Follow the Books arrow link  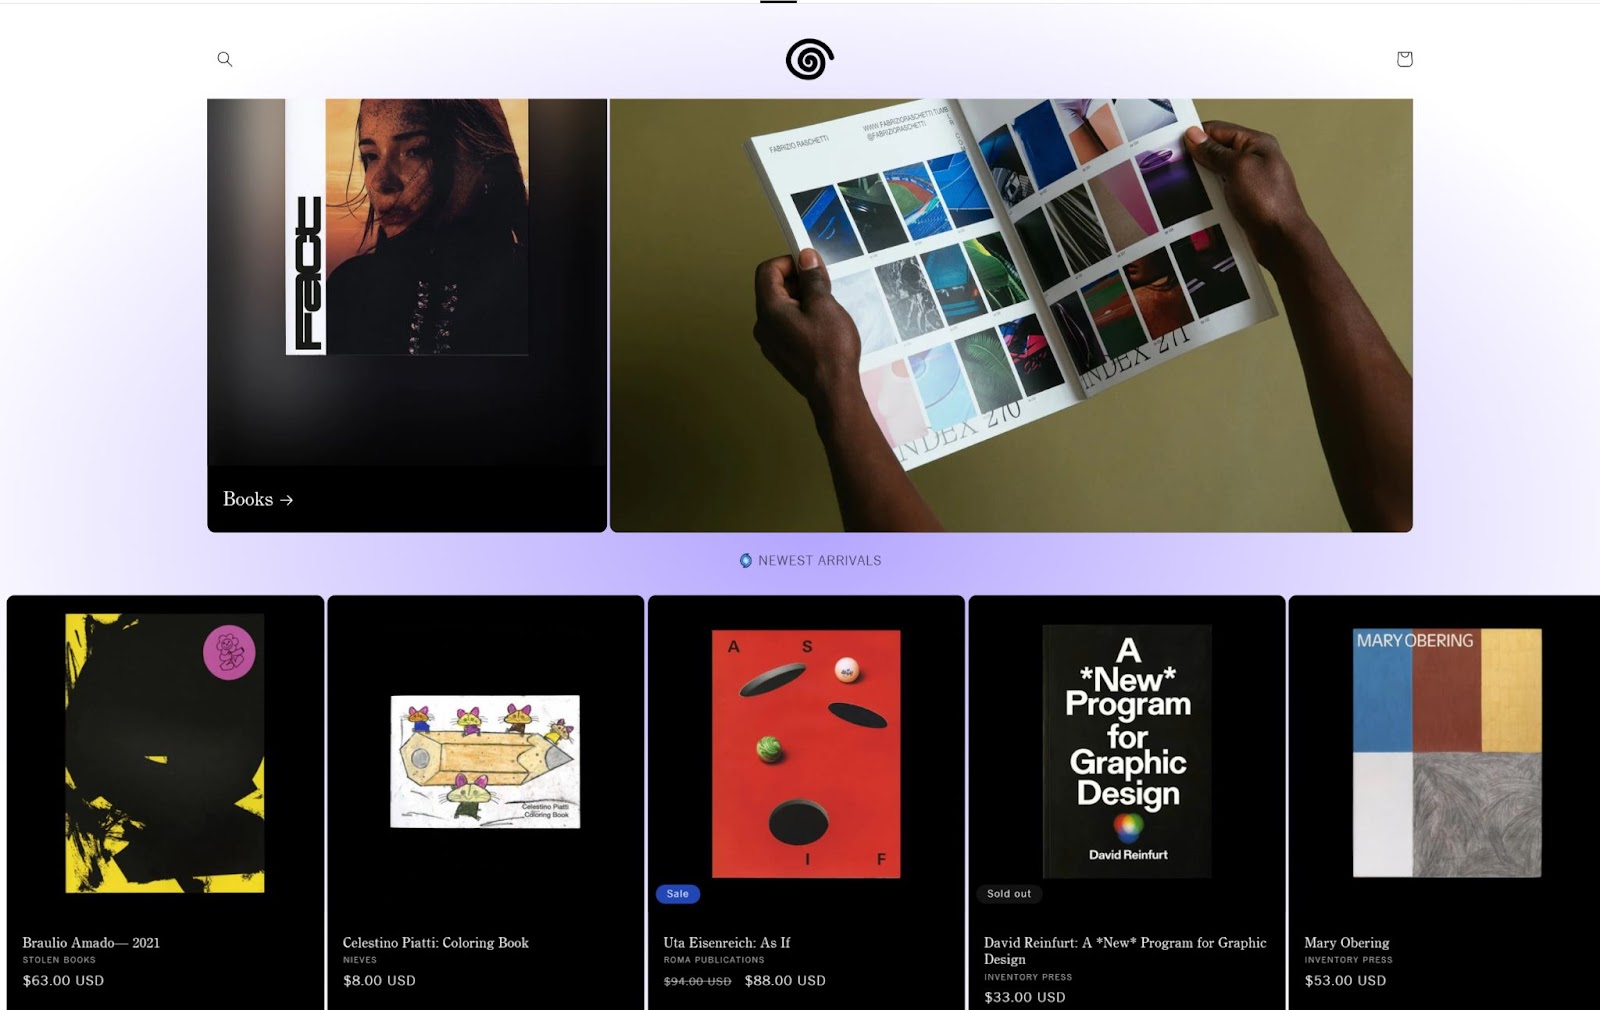[258, 499]
